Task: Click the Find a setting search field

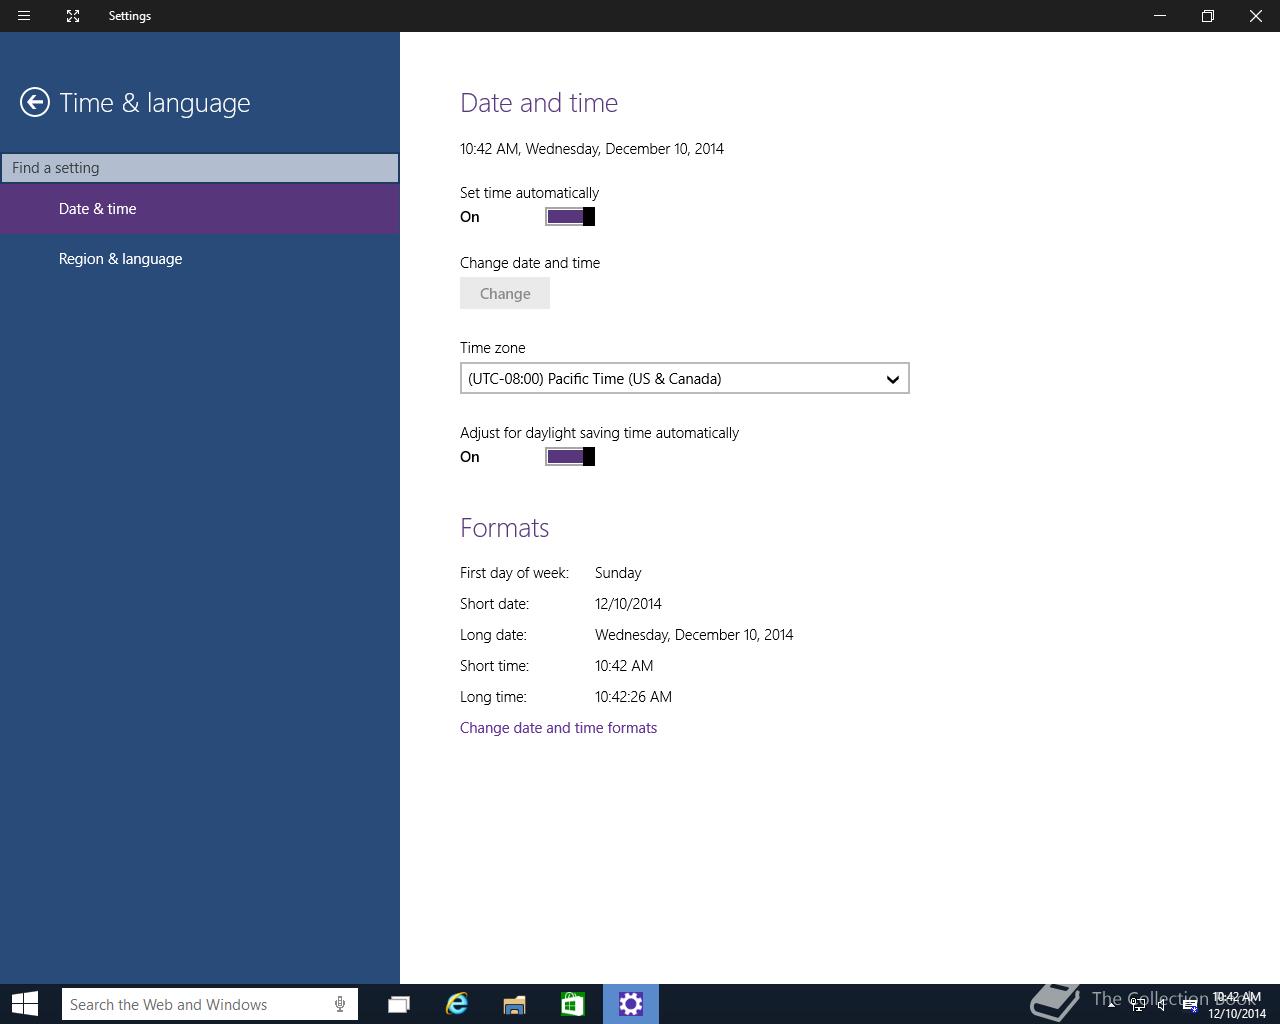Action: click(x=200, y=168)
